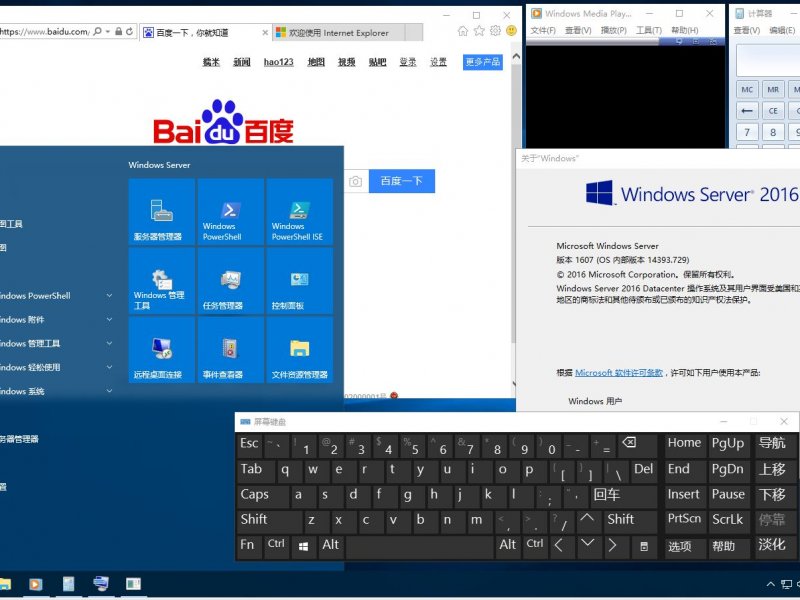Click the CE button in Calculator
Screen dimensions: 800x600
773,111
